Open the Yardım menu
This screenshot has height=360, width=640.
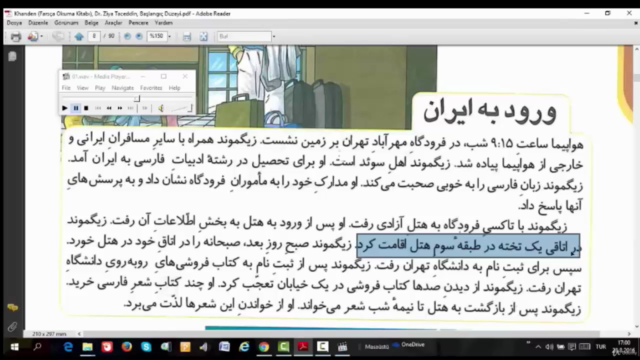click(x=164, y=23)
